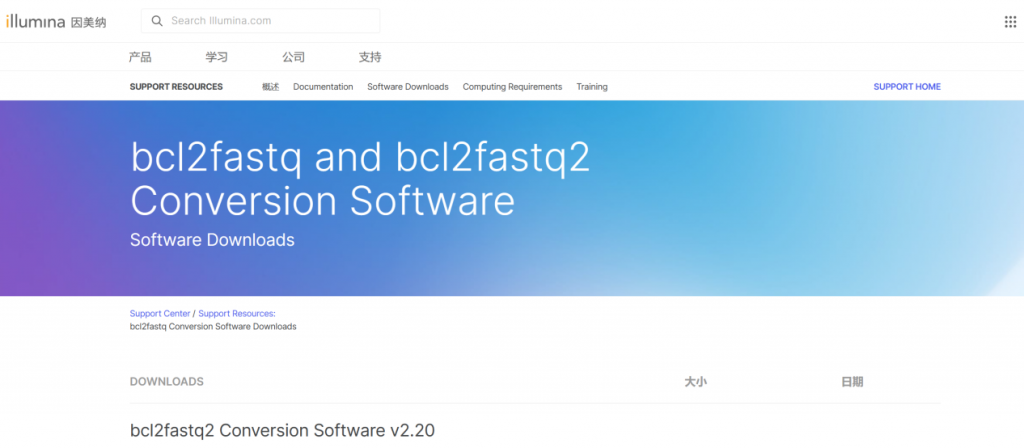This screenshot has width=1024, height=448.
Task: Open the 产品 navigation menu
Action: [141, 57]
